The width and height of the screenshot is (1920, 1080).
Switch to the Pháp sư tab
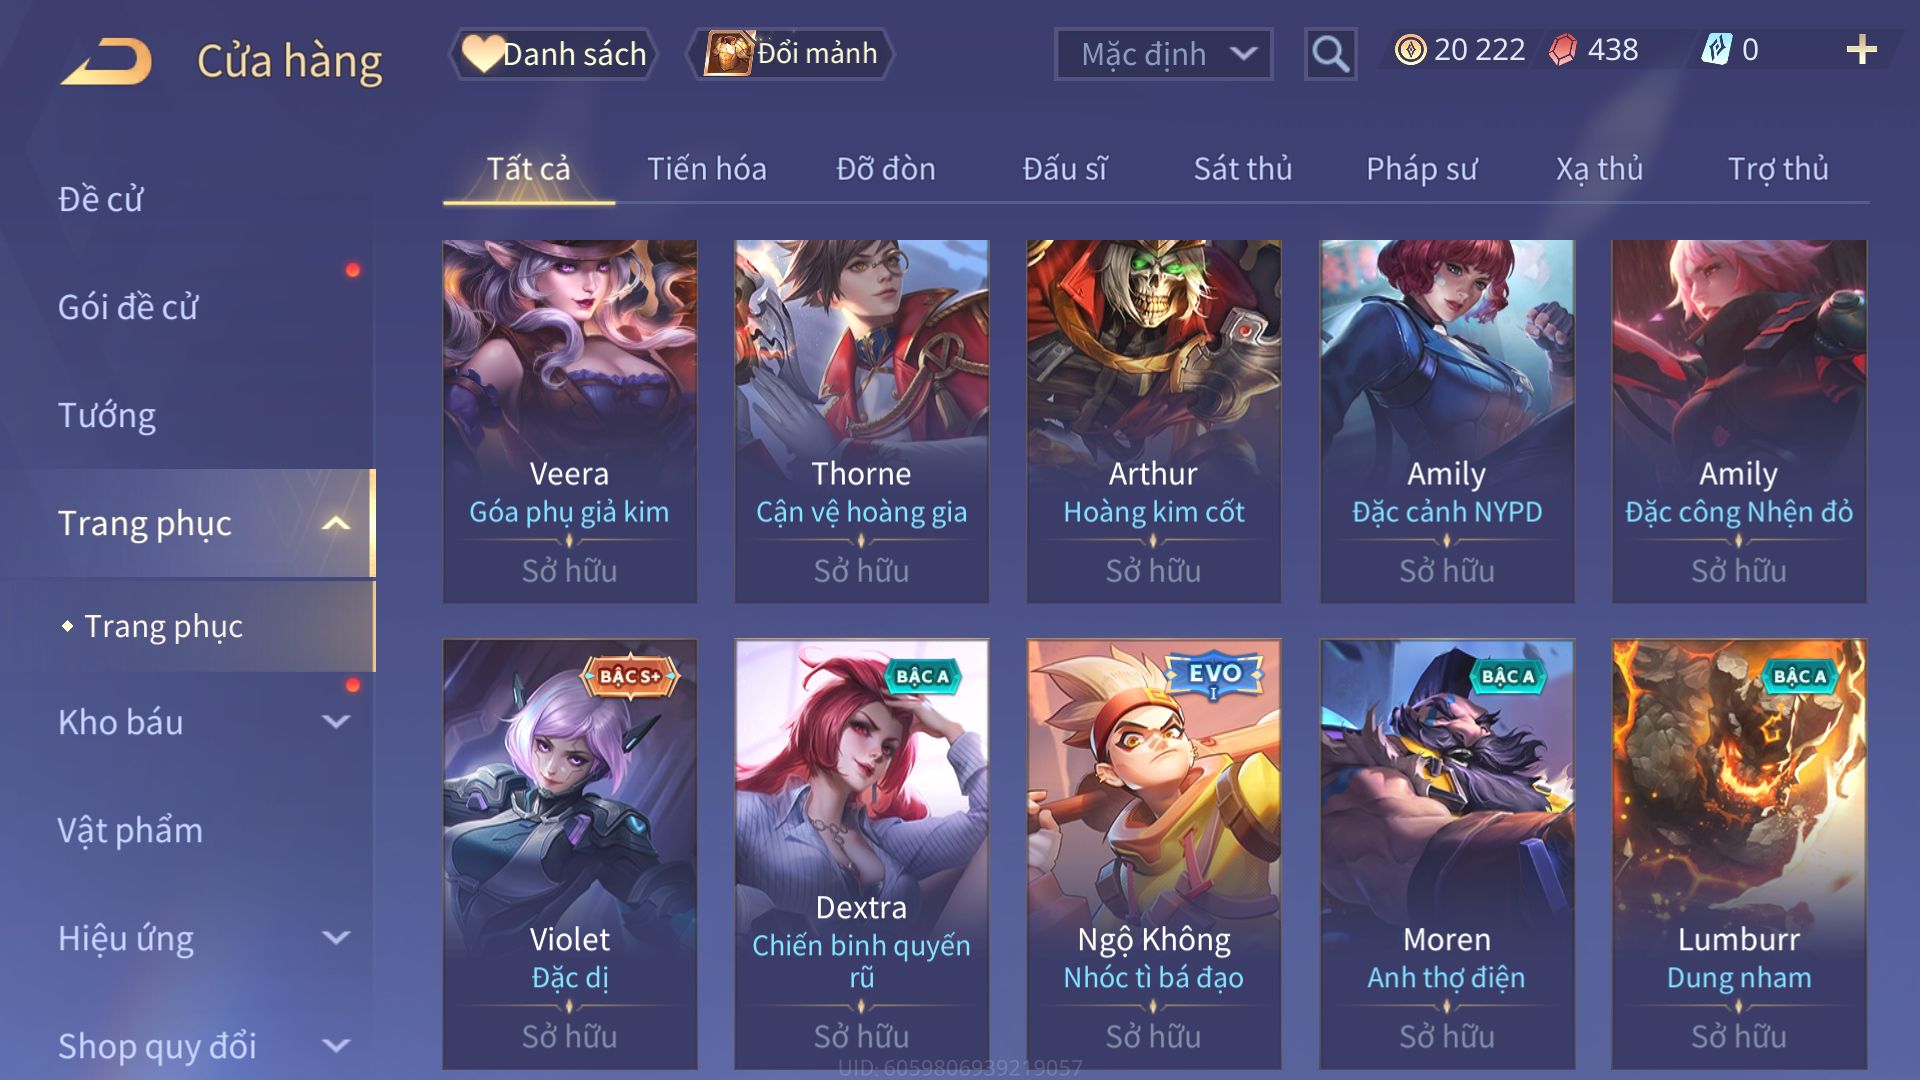click(1421, 169)
